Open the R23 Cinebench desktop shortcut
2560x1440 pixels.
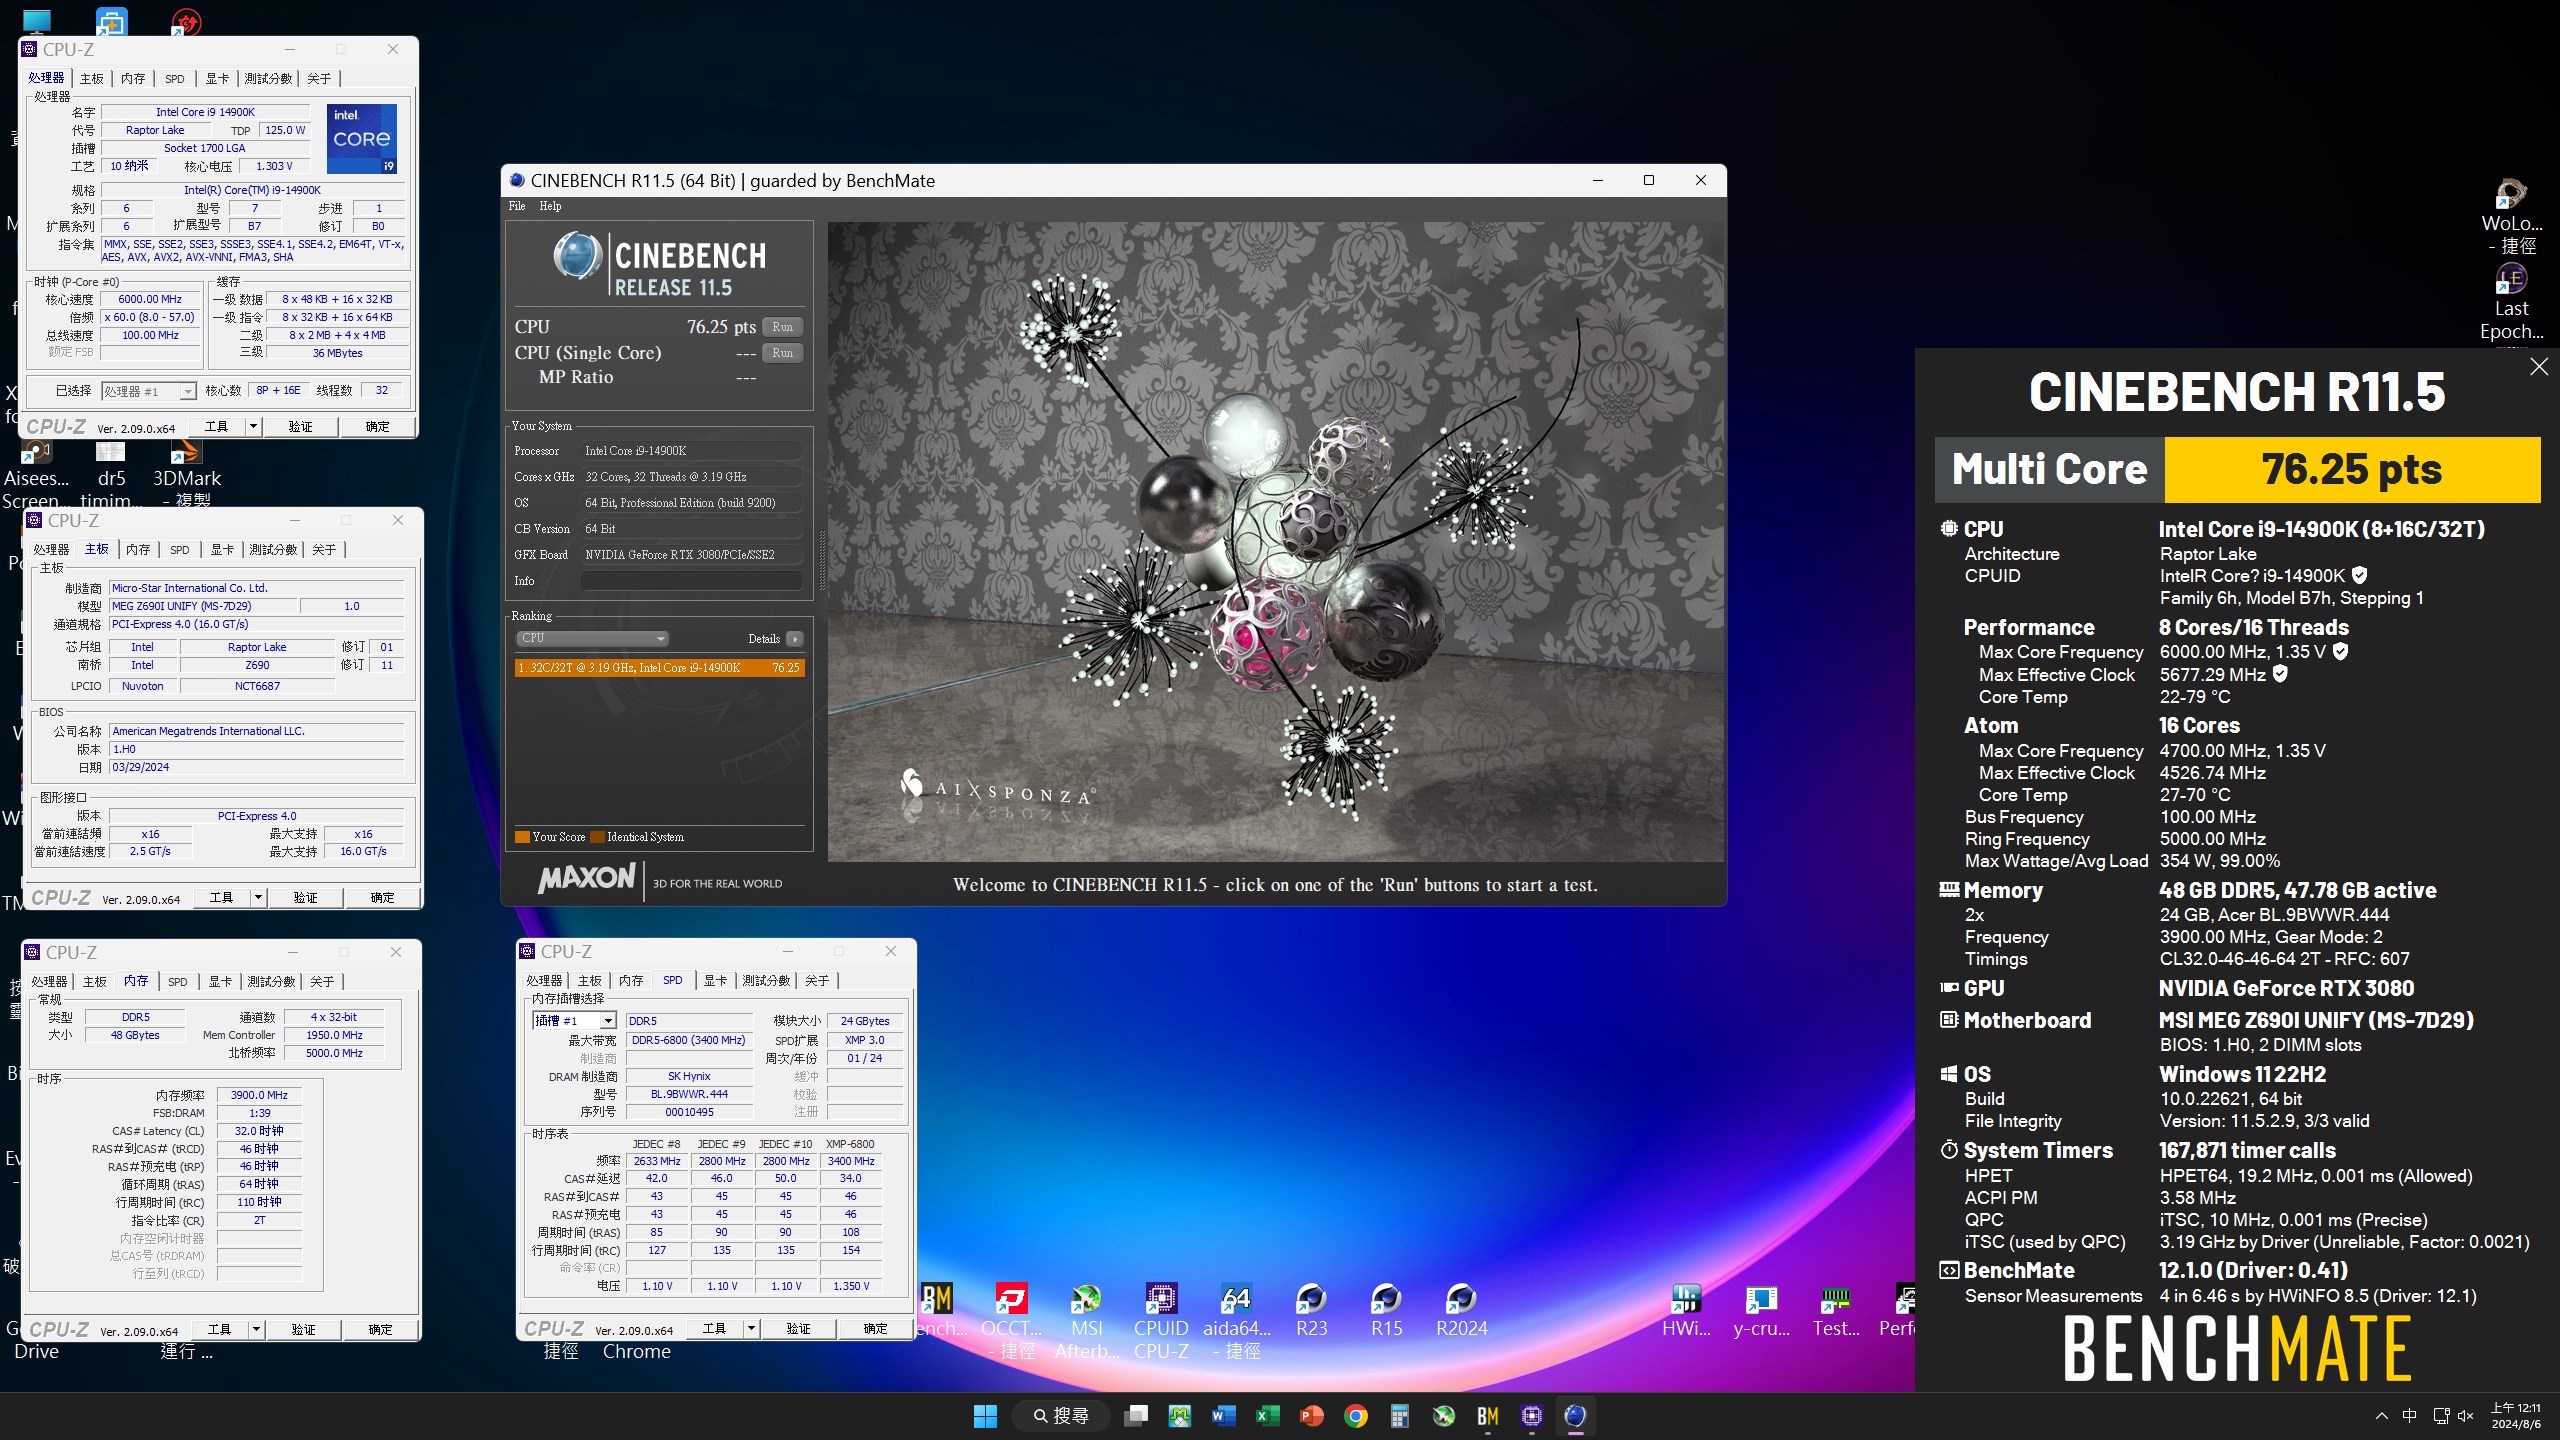click(x=1311, y=1310)
